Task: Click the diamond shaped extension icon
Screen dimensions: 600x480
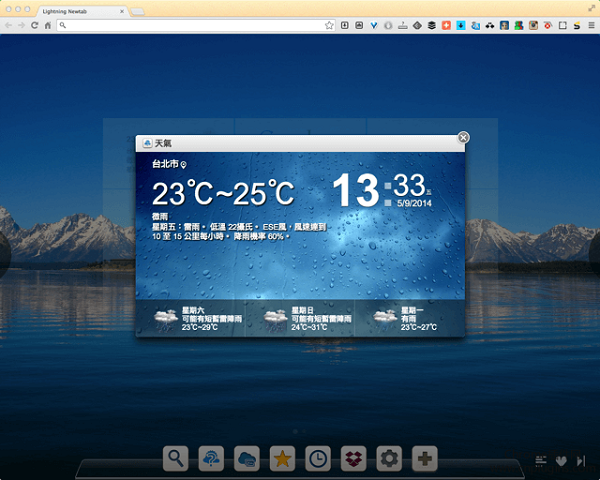Action: click(x=417, y=25)
